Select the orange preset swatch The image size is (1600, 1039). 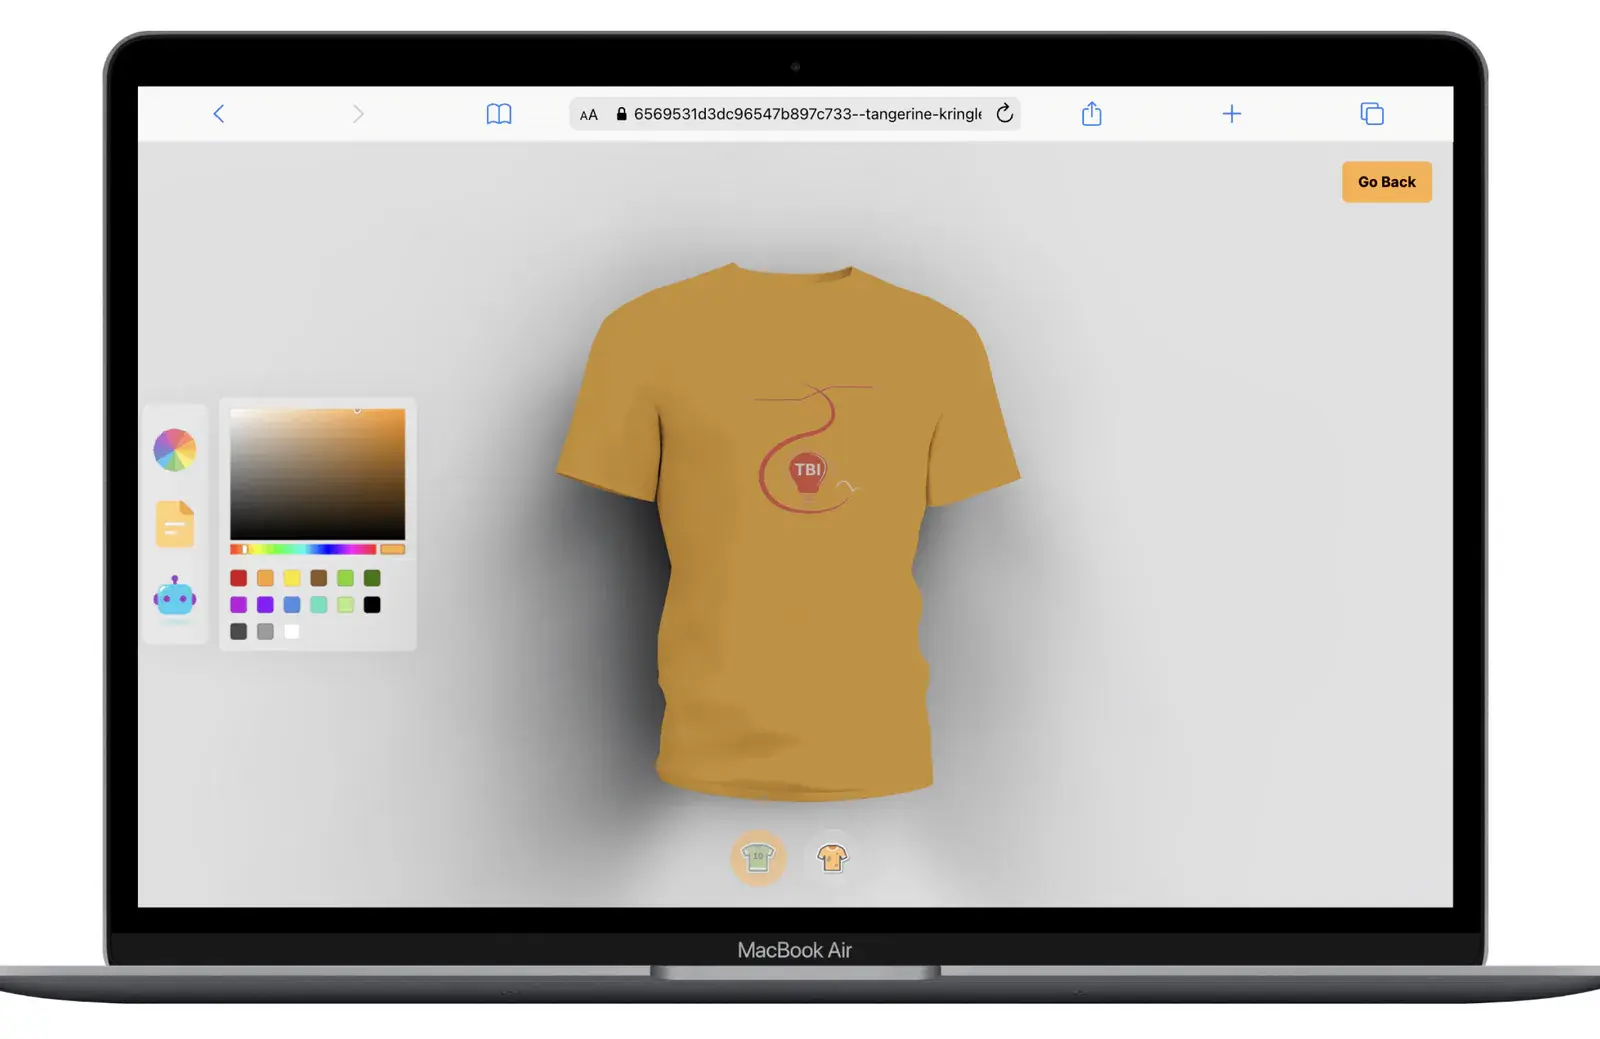[x=265, y=578]
